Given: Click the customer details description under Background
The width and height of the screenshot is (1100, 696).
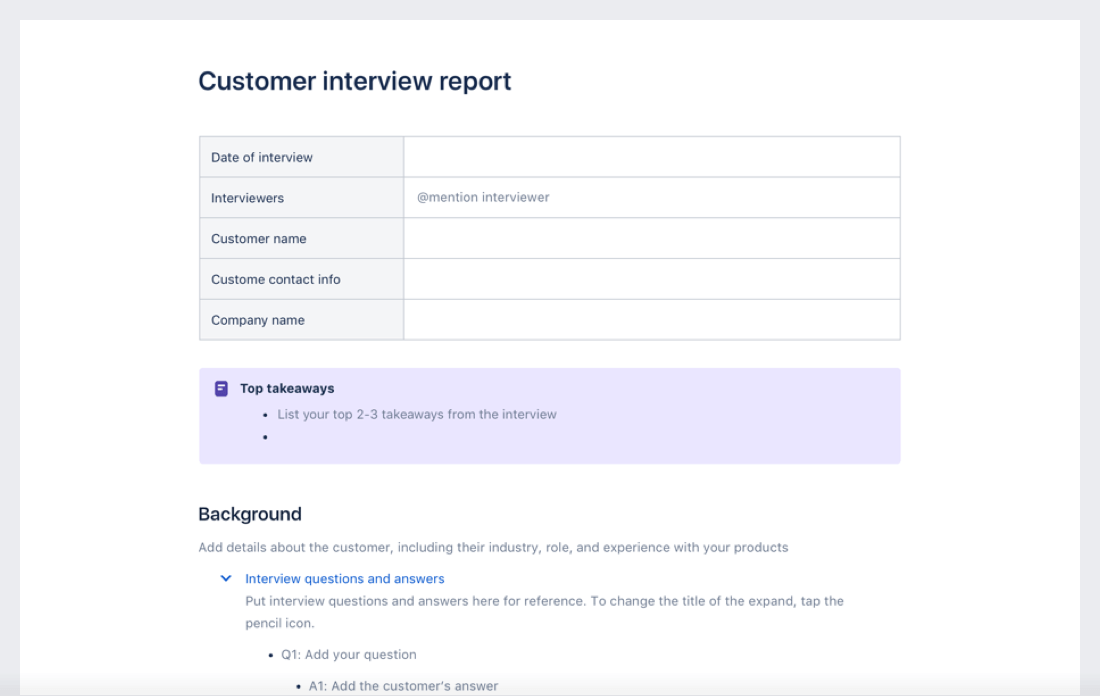Looking at the screenshot, I should click(493, 547).
